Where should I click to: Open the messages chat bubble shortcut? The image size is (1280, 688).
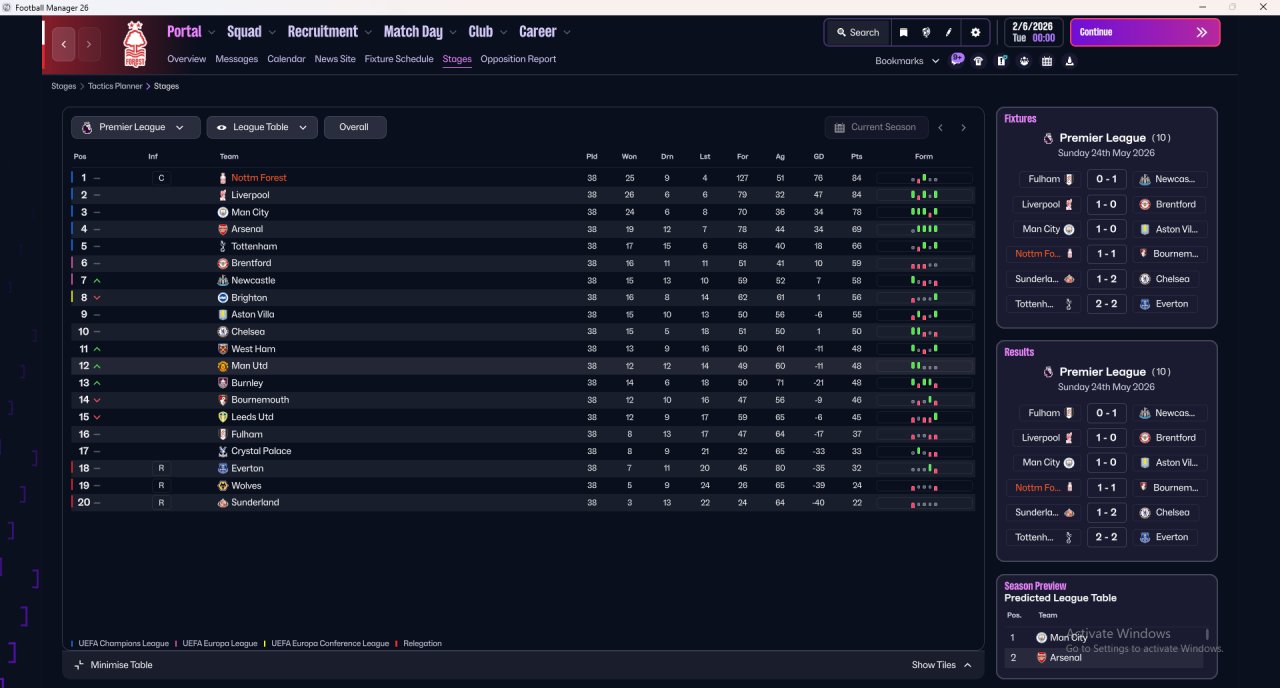[x=957, y=60]
